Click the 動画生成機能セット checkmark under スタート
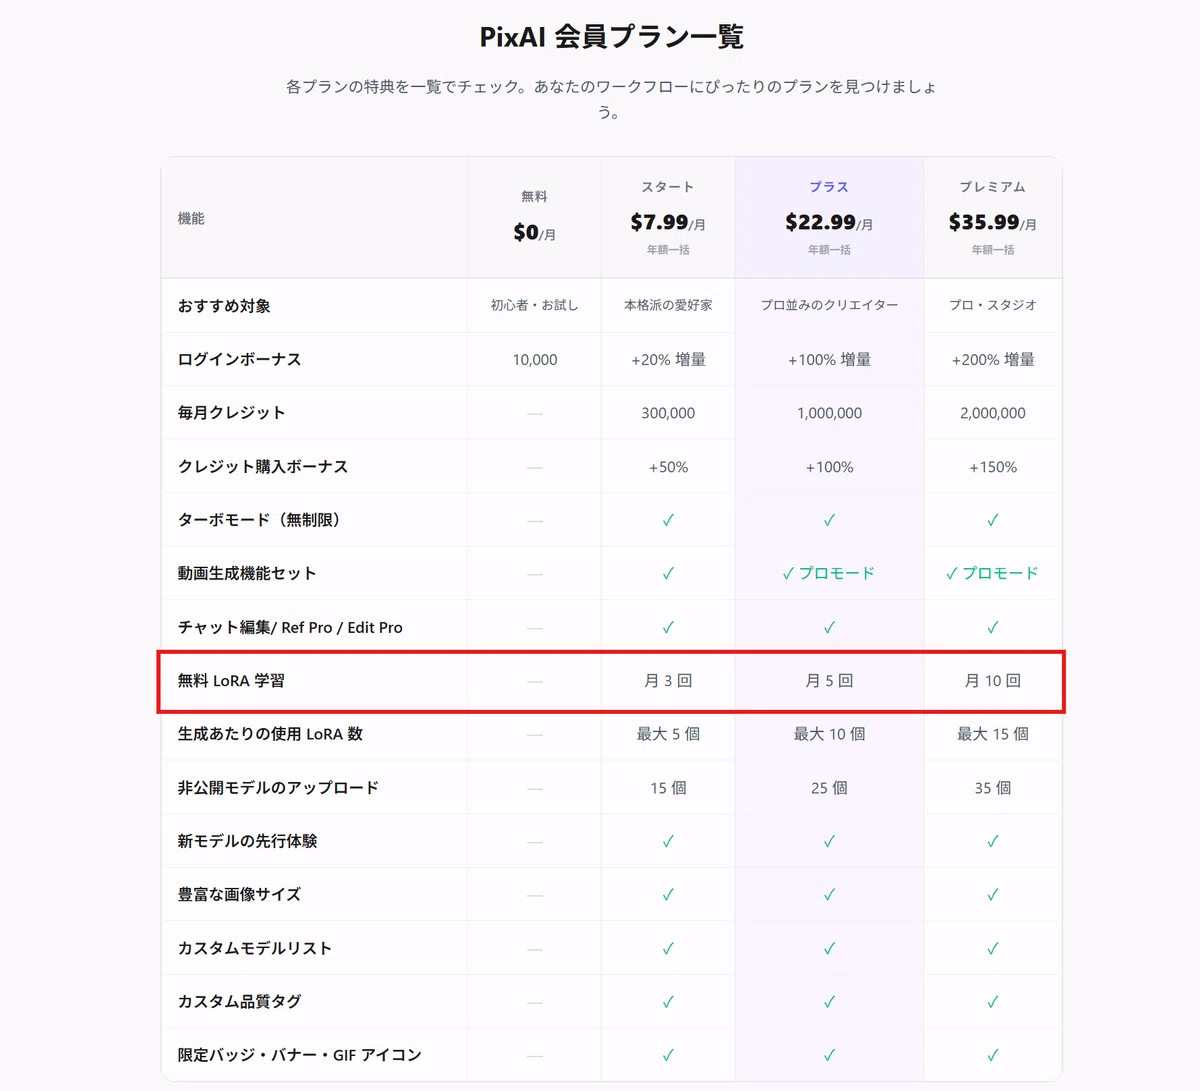The image size is (1200, 1091). [668, 573]
